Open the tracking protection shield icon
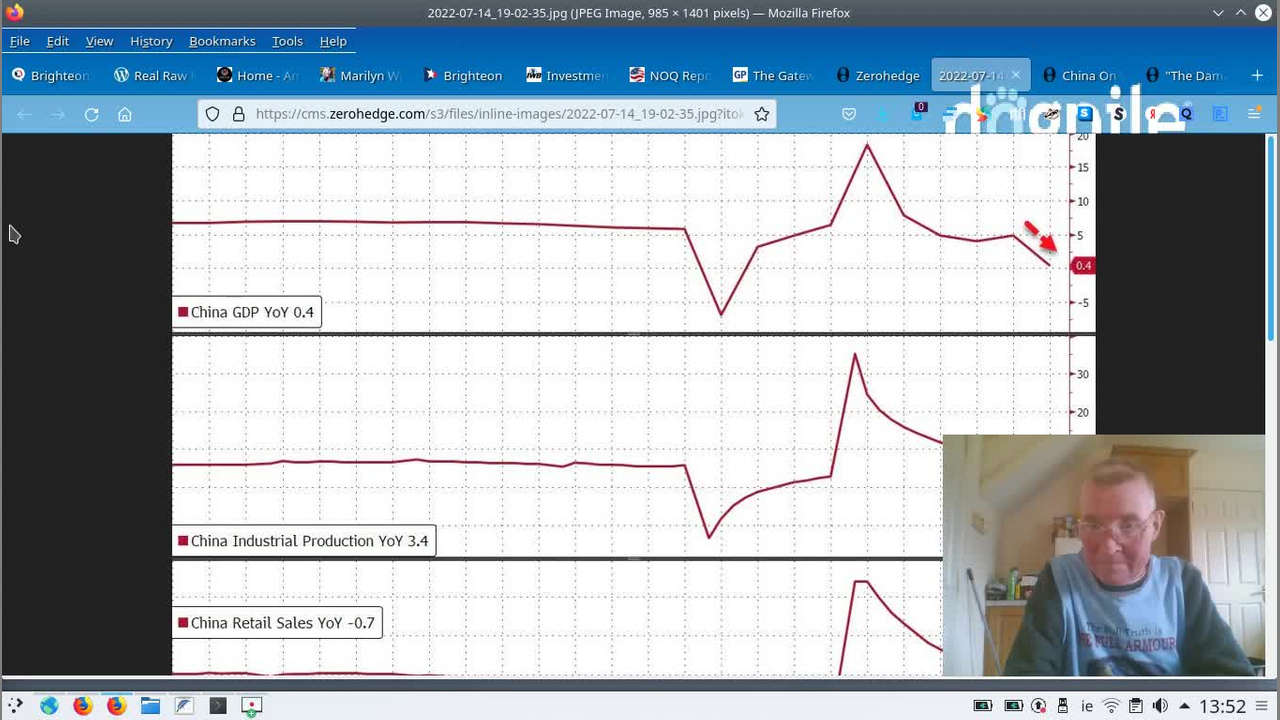This screenshot has width=1280, height=720. pos(212,114)
